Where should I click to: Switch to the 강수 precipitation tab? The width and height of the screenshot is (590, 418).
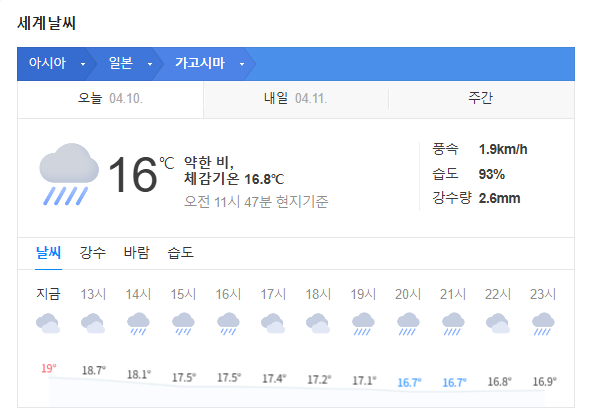tap(93, 252)
